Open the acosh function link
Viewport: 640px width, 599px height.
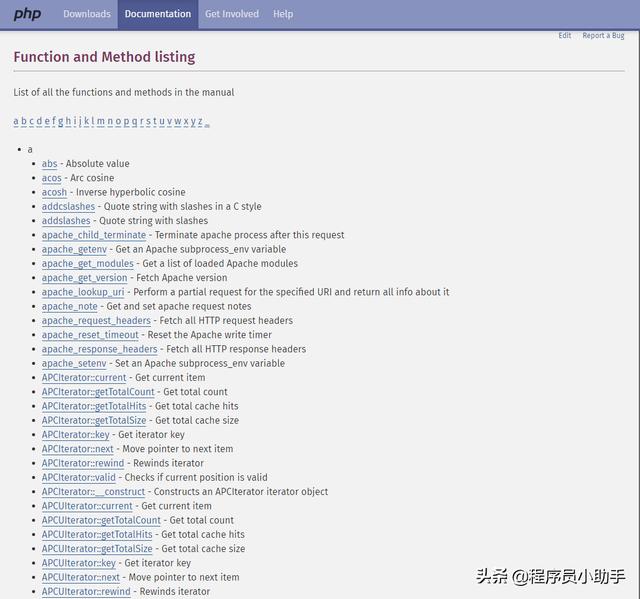(54, 192)
